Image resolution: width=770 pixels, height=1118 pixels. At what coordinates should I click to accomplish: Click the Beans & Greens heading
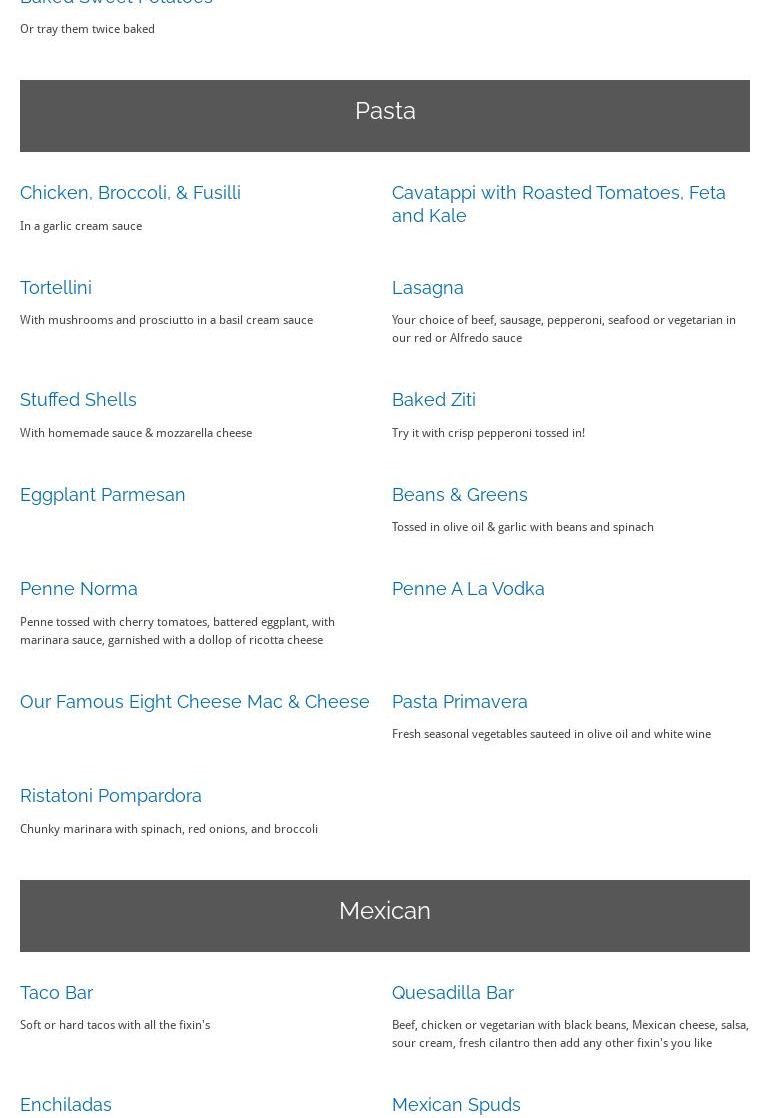click(x=459, y=494)
